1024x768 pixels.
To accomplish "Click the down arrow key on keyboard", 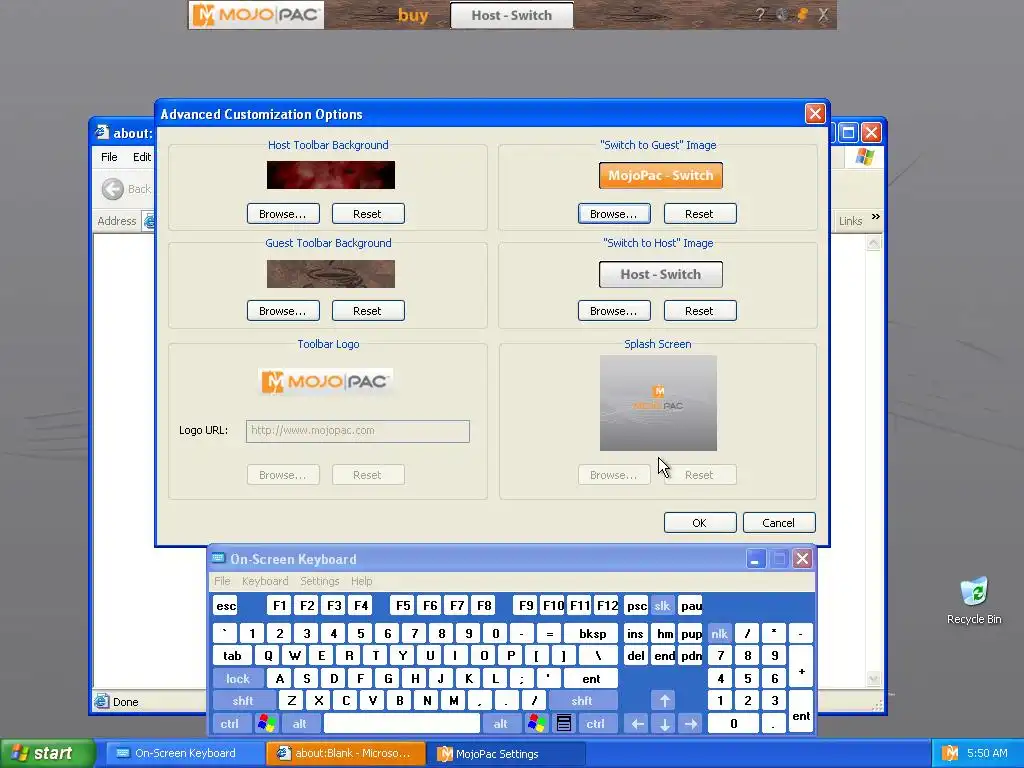I will point(664,724).
